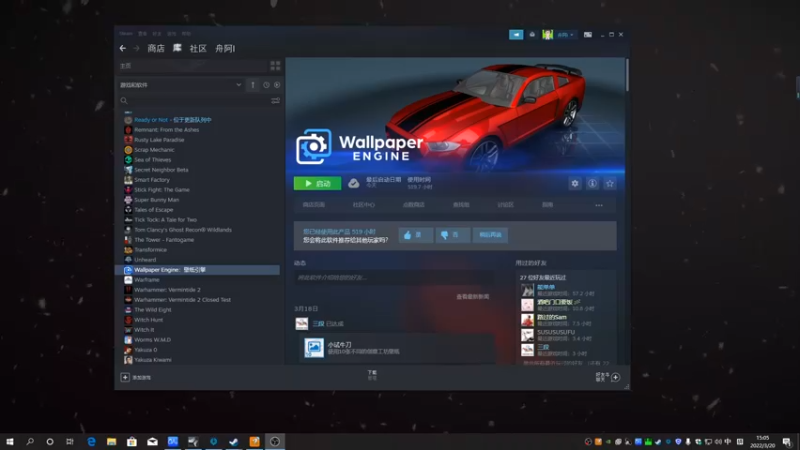Launch Wallpaper Engine with green play button
The width and height of the screenshot is (800, 450).
pyautogui.click(x=317, y=183)
